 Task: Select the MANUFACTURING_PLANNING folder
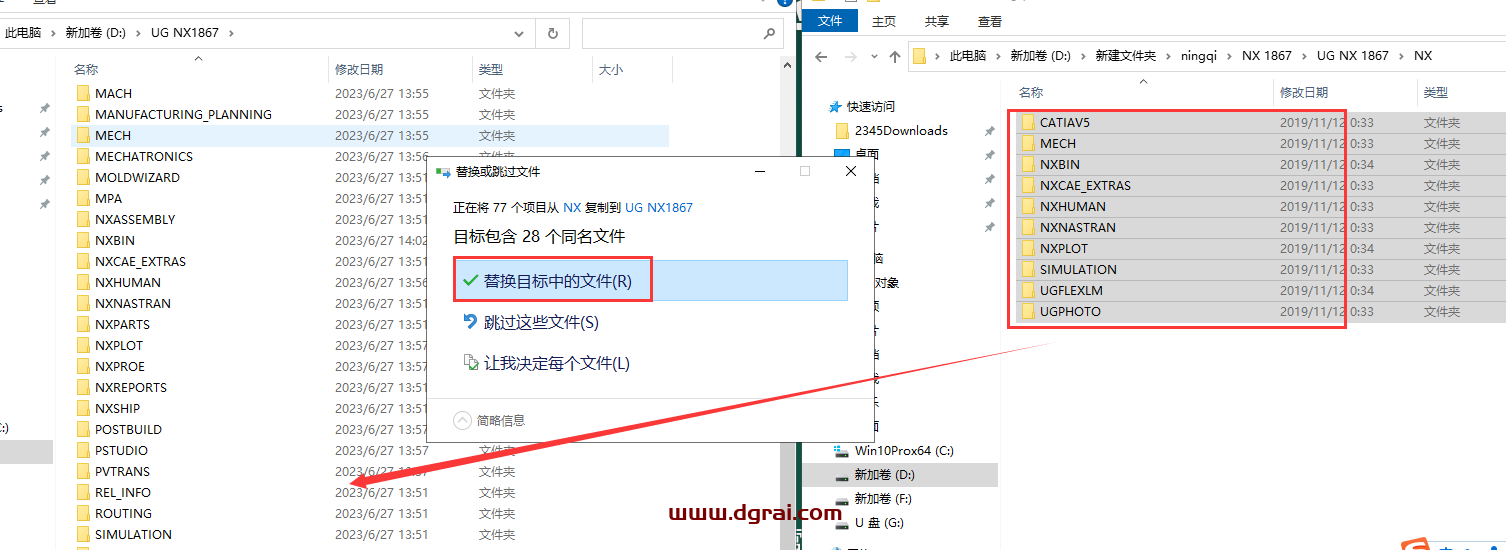click(183, 114)
